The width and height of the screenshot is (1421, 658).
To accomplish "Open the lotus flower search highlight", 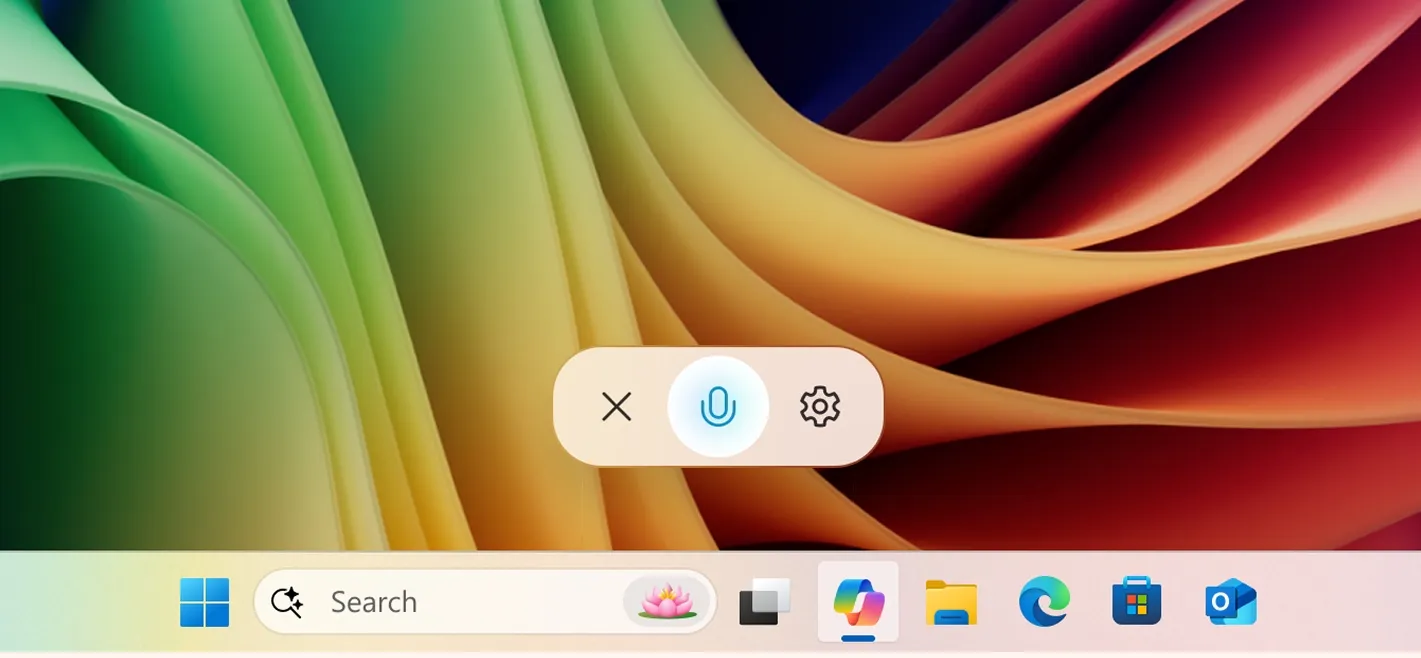I will pyautogui.click(x=668, y=601).
